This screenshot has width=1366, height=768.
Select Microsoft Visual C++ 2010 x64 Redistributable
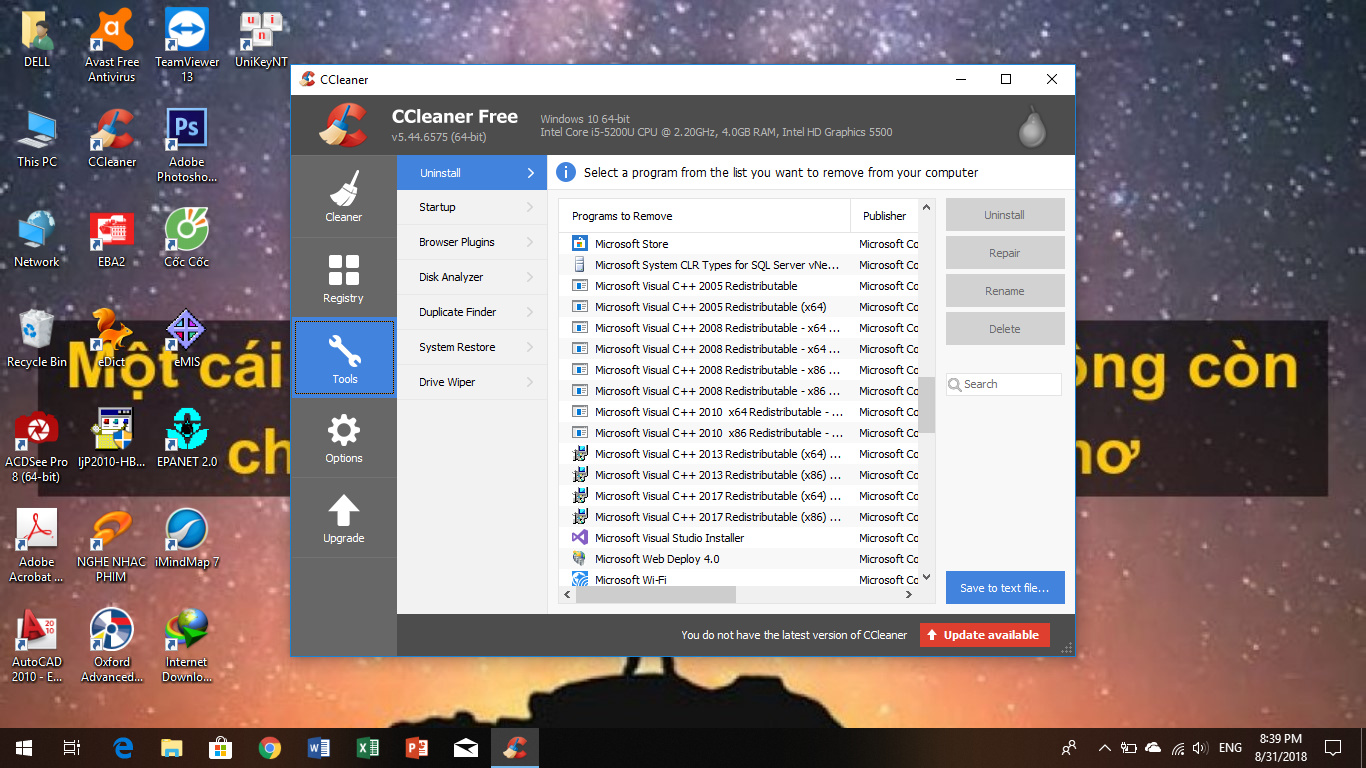[739, 412]
